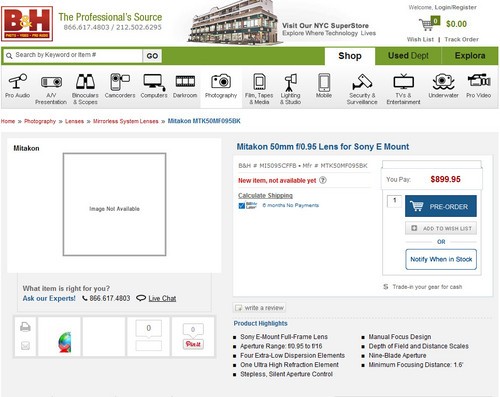
Task: Click Trade-in your gear for cash
Action: (427, 287)
